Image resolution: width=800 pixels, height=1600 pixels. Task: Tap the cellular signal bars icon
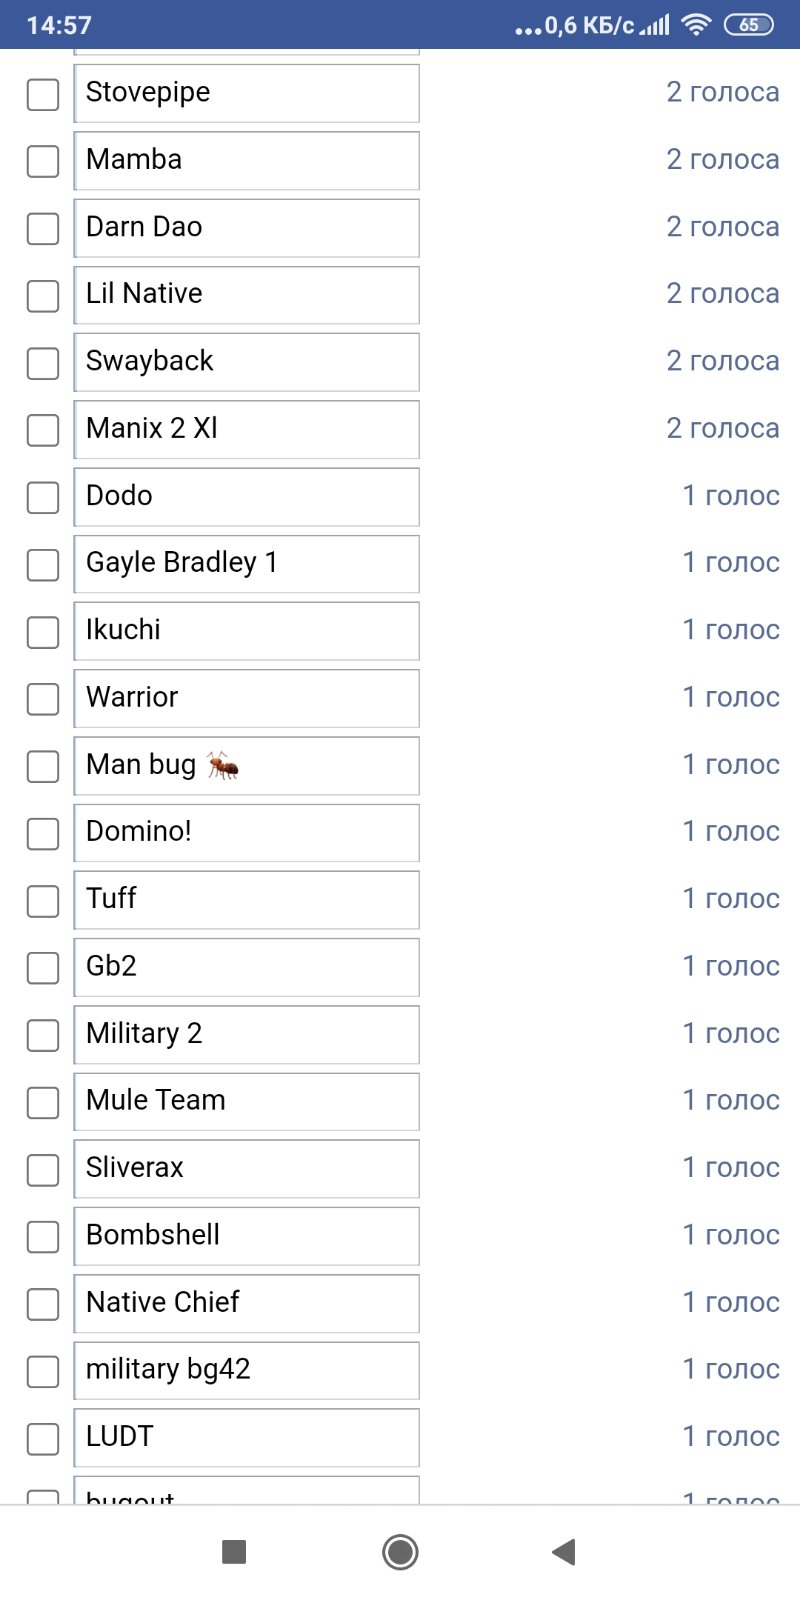tap(655, 25)
